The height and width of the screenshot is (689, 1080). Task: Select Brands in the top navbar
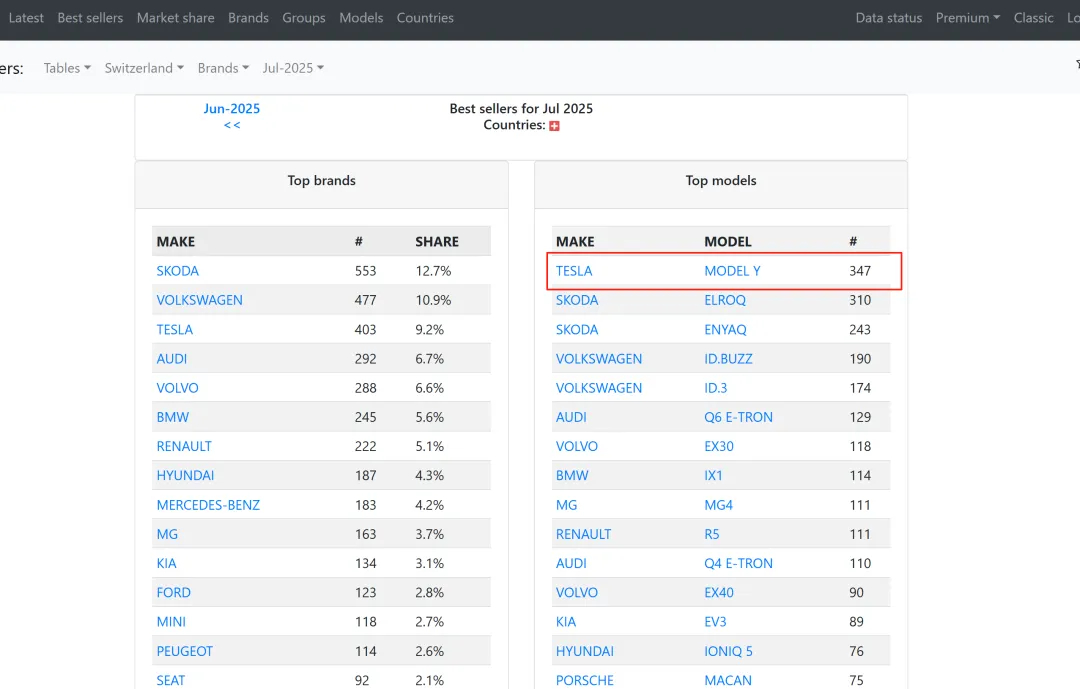pyautogui.click(x=249, y=18)
